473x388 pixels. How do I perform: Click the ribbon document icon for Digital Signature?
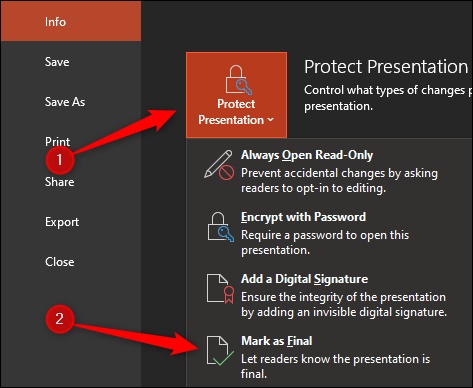pos(220,289)
